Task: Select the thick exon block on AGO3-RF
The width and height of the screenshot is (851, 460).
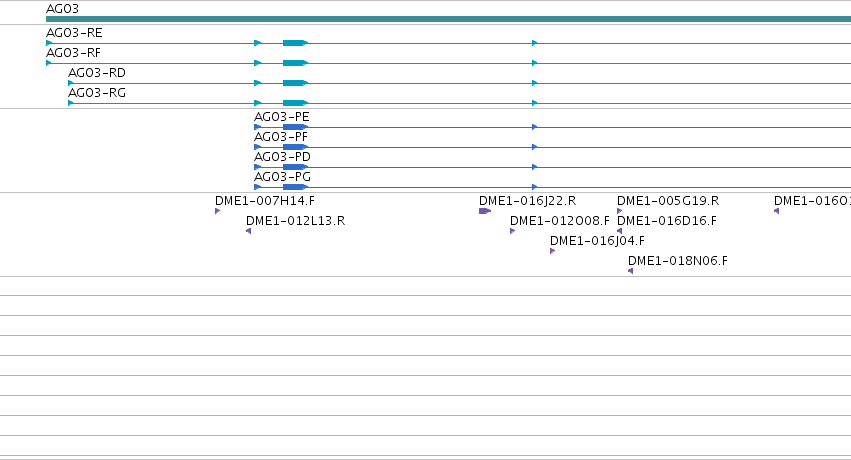Action: coord(295,63)
